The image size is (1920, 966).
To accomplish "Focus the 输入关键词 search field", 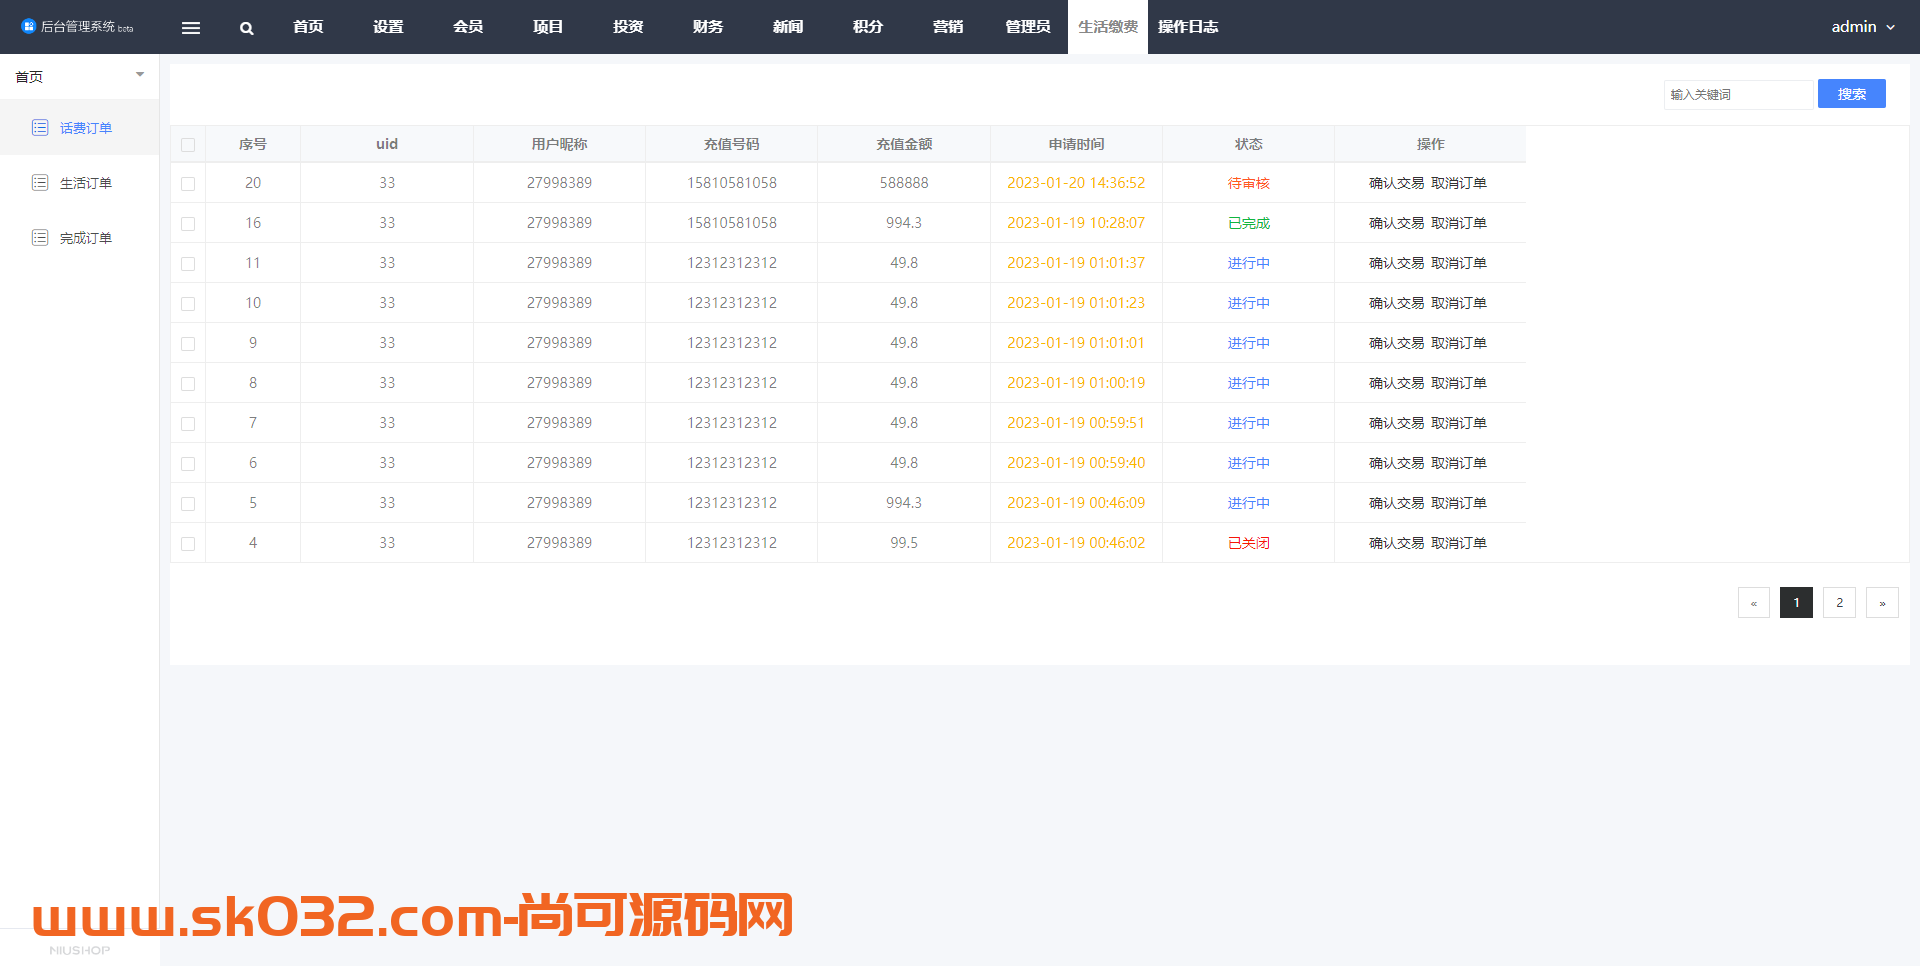I will click(1738, 94).
